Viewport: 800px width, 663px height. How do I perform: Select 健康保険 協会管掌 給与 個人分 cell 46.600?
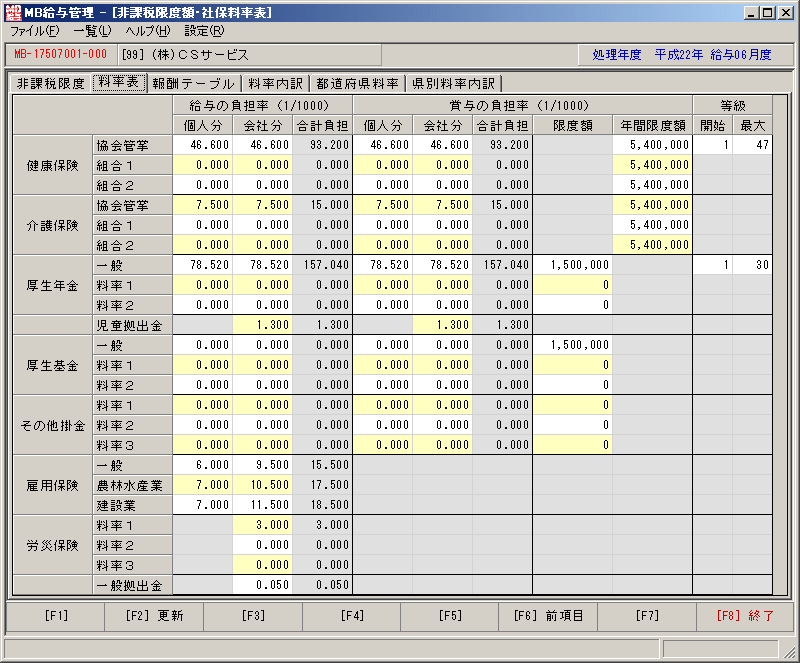(x=203, y=145)
